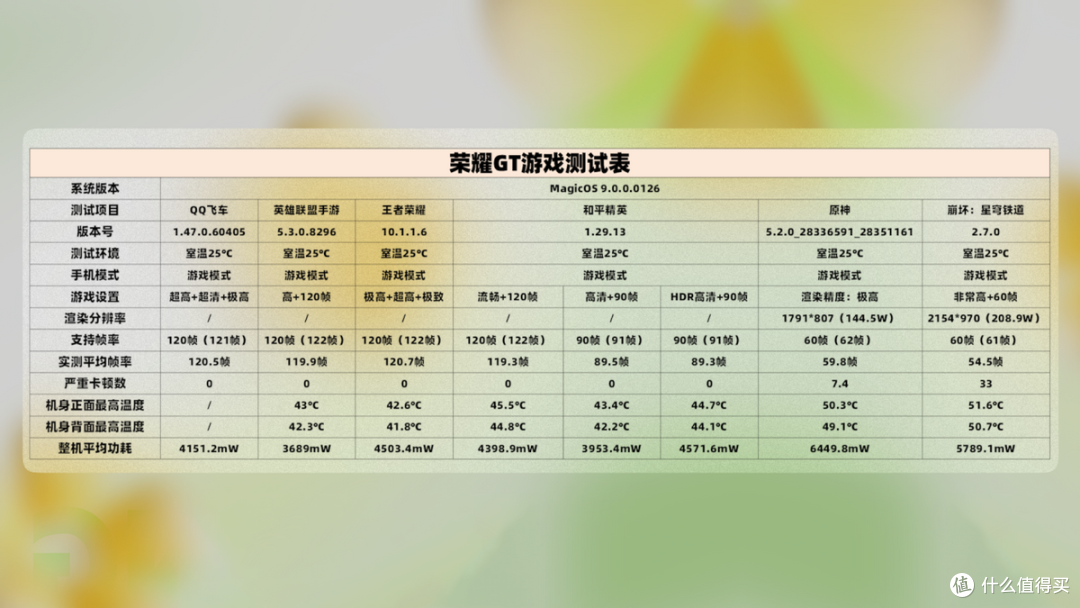
Task: Click power value "5789.1mW"
Action: click(x=986, y=448)
